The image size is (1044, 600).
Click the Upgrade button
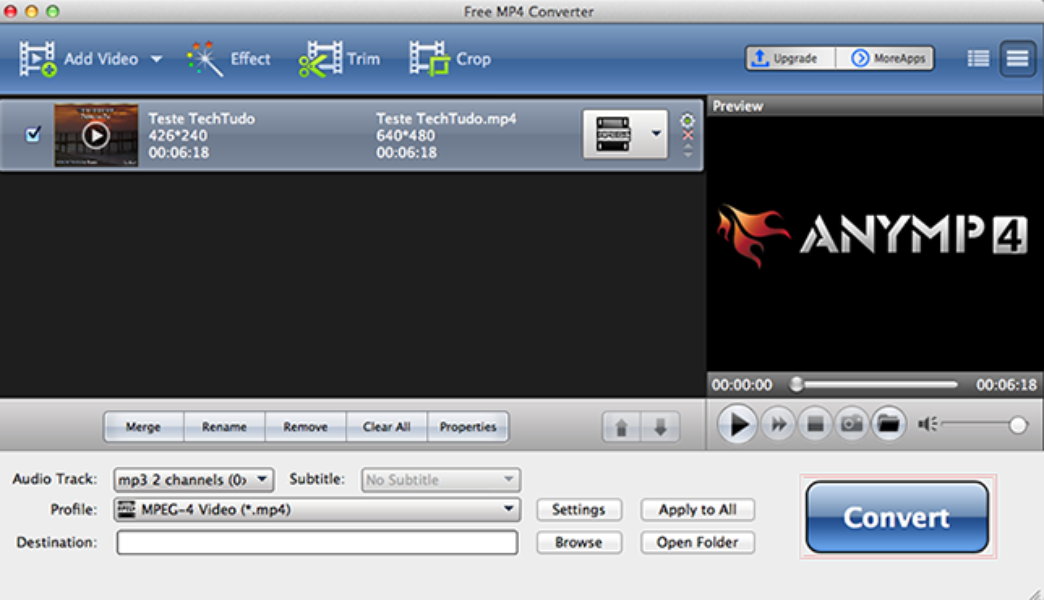point(791,59)
